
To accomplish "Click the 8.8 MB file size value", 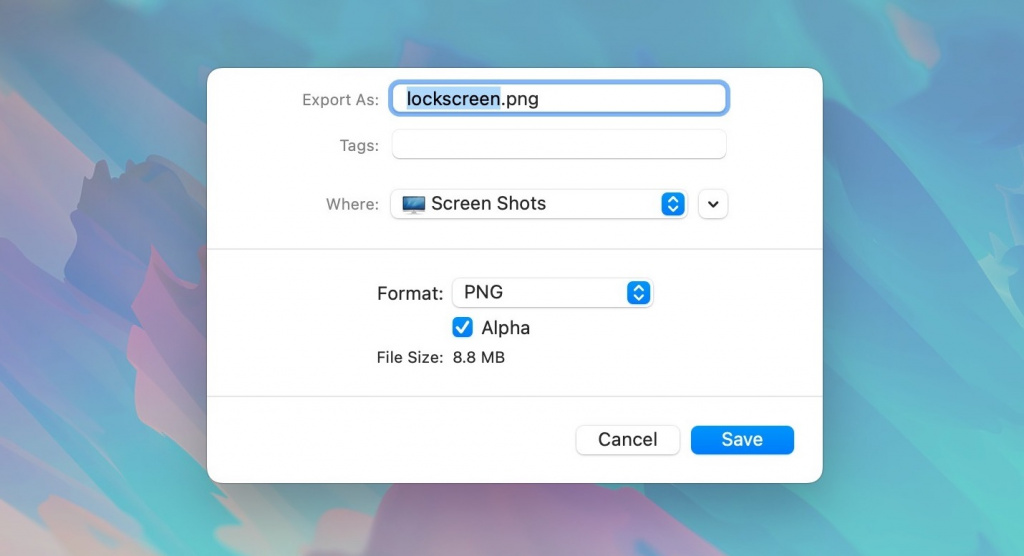I will coord(478,357).
